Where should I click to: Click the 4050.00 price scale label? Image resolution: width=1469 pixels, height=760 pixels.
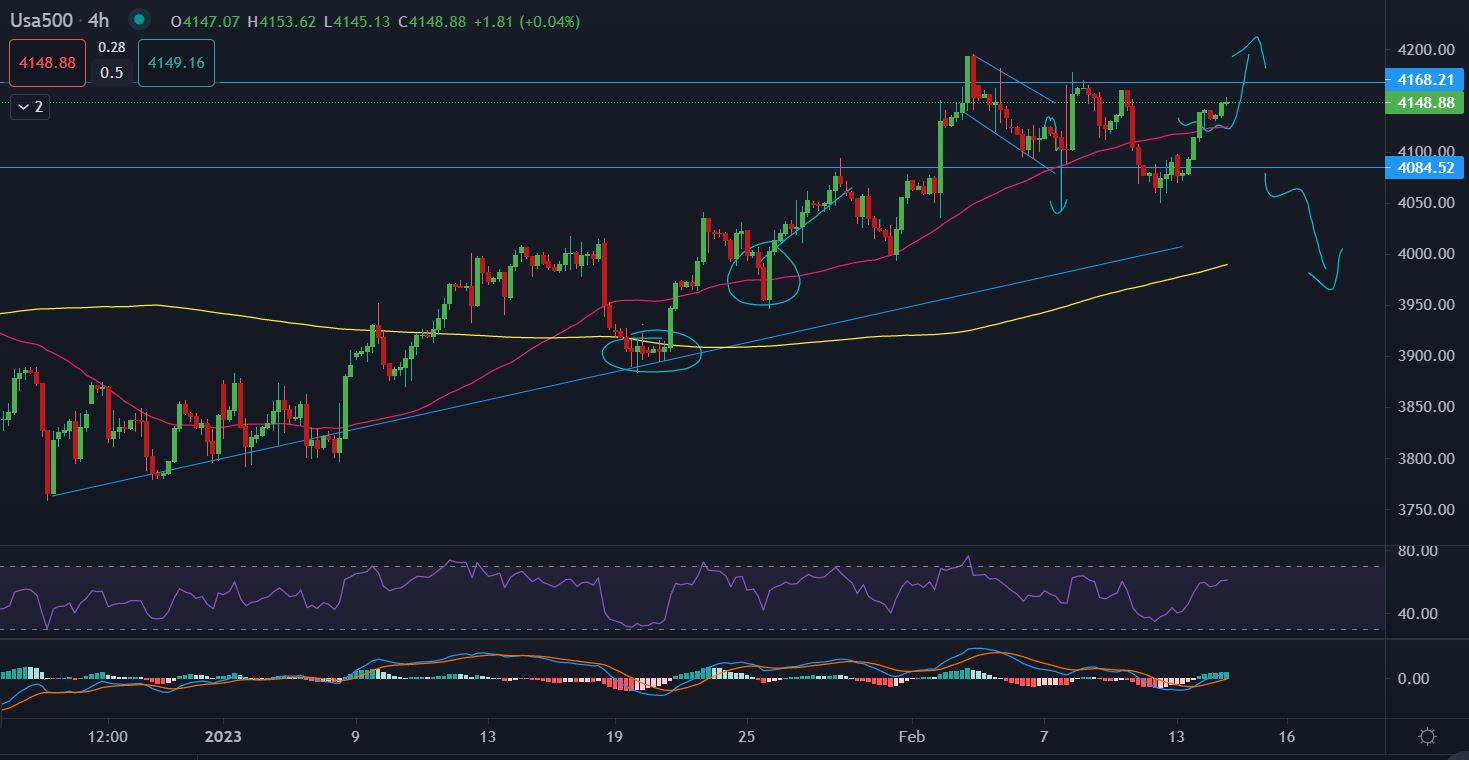pos(1424,203)
